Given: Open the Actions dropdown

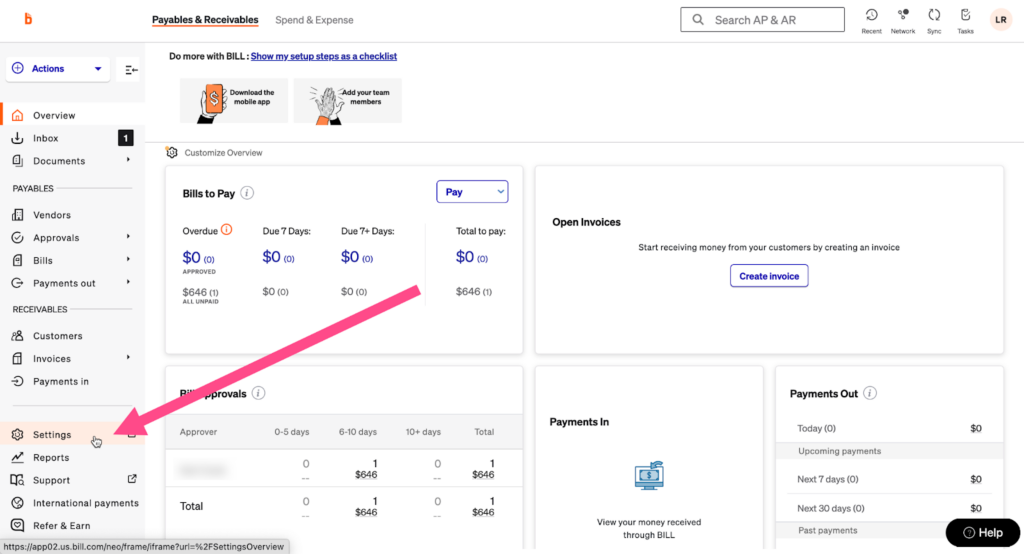Looking at the screenshot, I should click(x=58, y=69).
